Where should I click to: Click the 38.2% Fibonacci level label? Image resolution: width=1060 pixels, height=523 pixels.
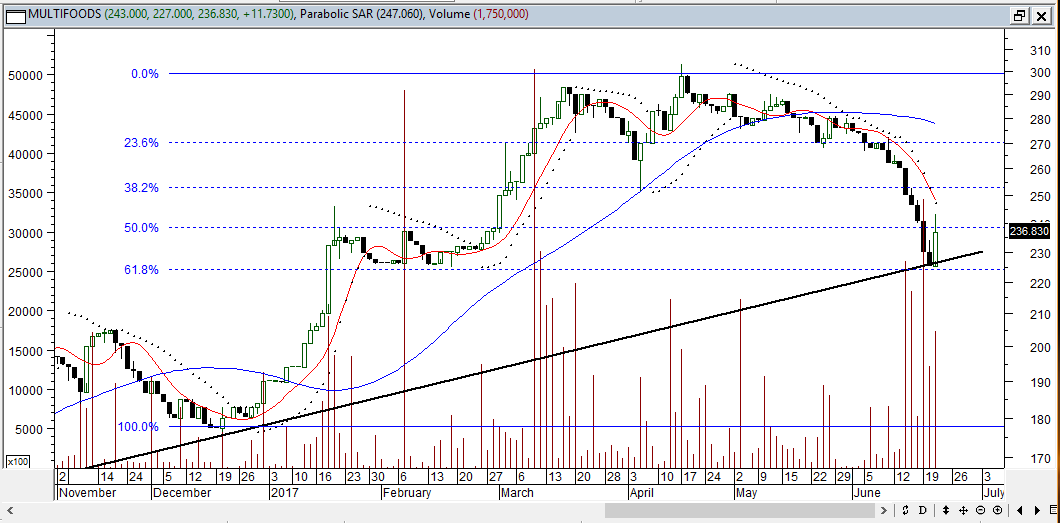click(141, 188)
